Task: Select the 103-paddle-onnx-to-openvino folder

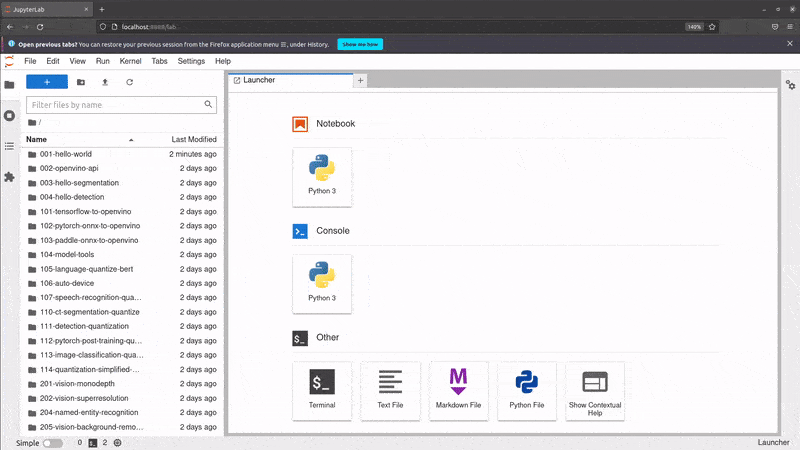Action: [x=122, y=240]
